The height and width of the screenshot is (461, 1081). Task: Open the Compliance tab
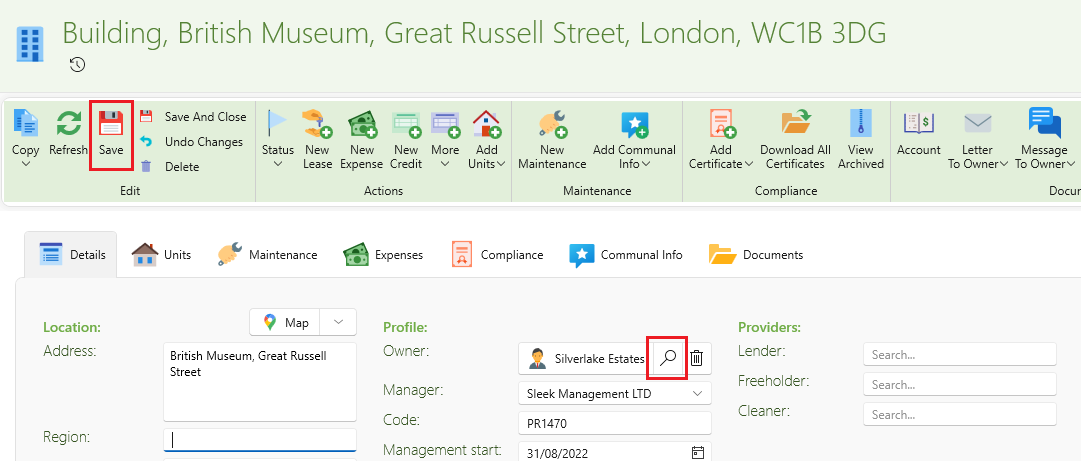click(497, 254)
